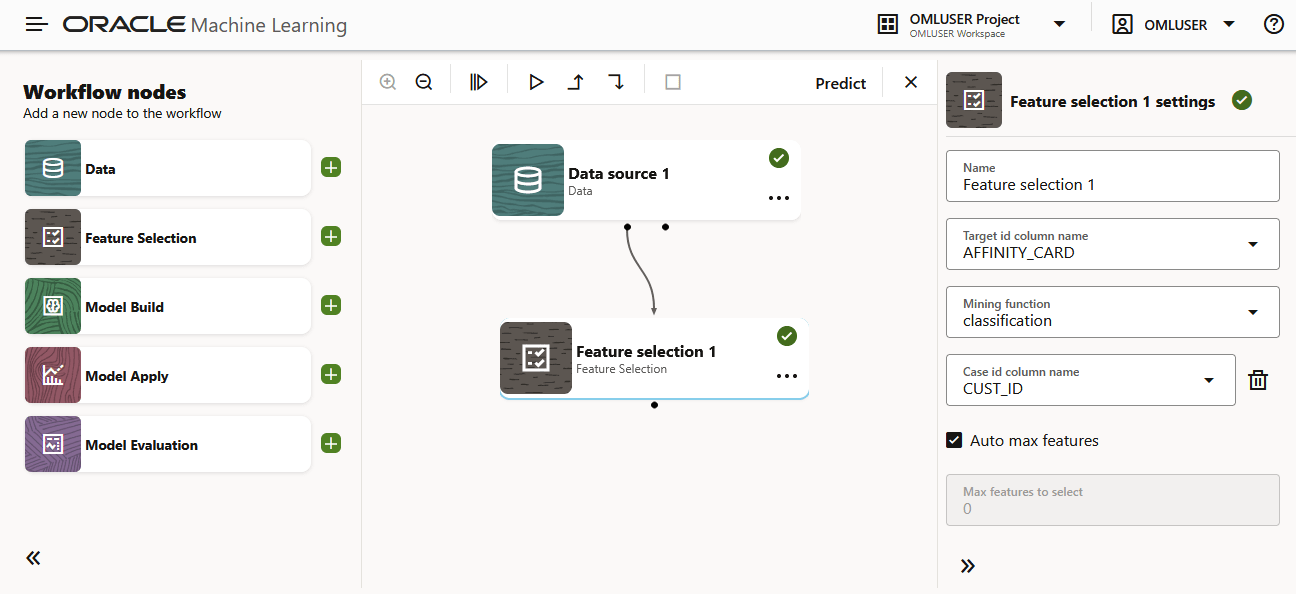Click the Model Apply workflow node card

click(x=168, y=375)
